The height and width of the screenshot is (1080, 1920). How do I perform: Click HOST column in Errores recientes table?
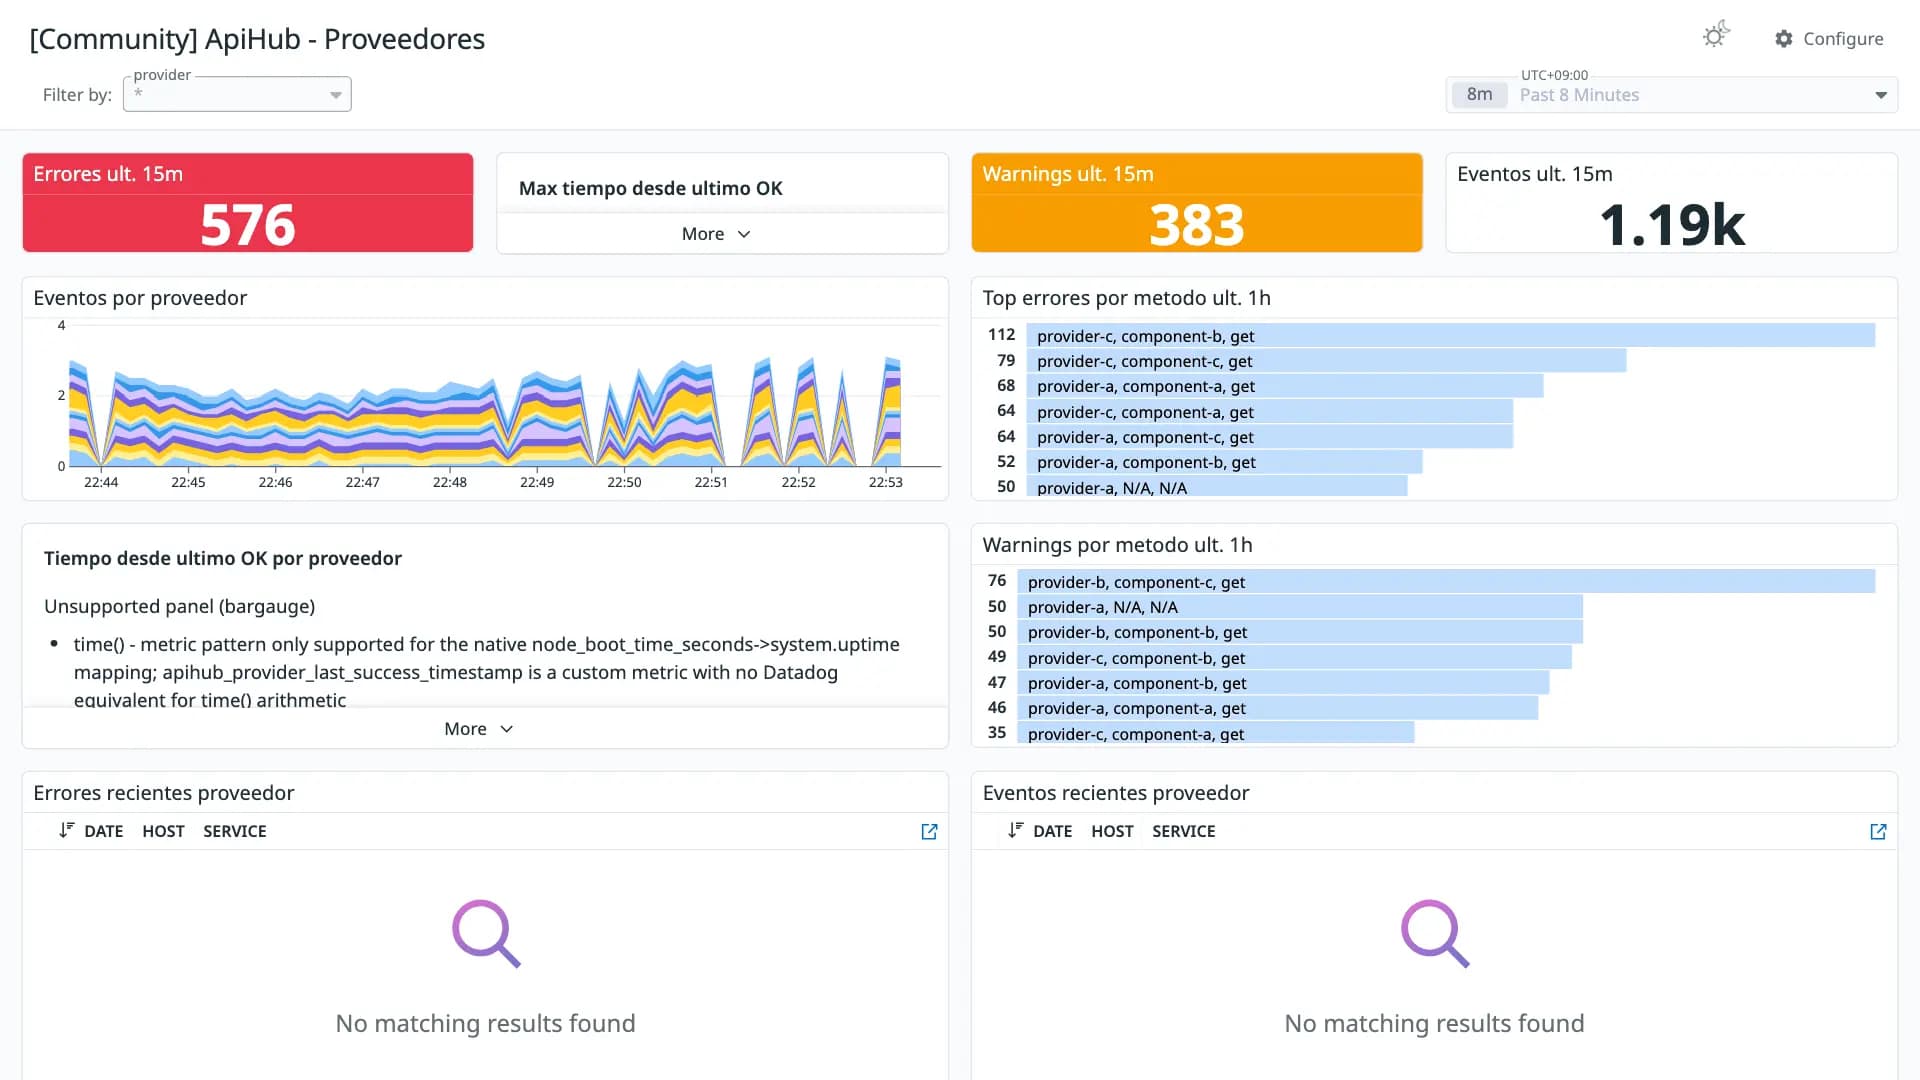tap(163, 832)
